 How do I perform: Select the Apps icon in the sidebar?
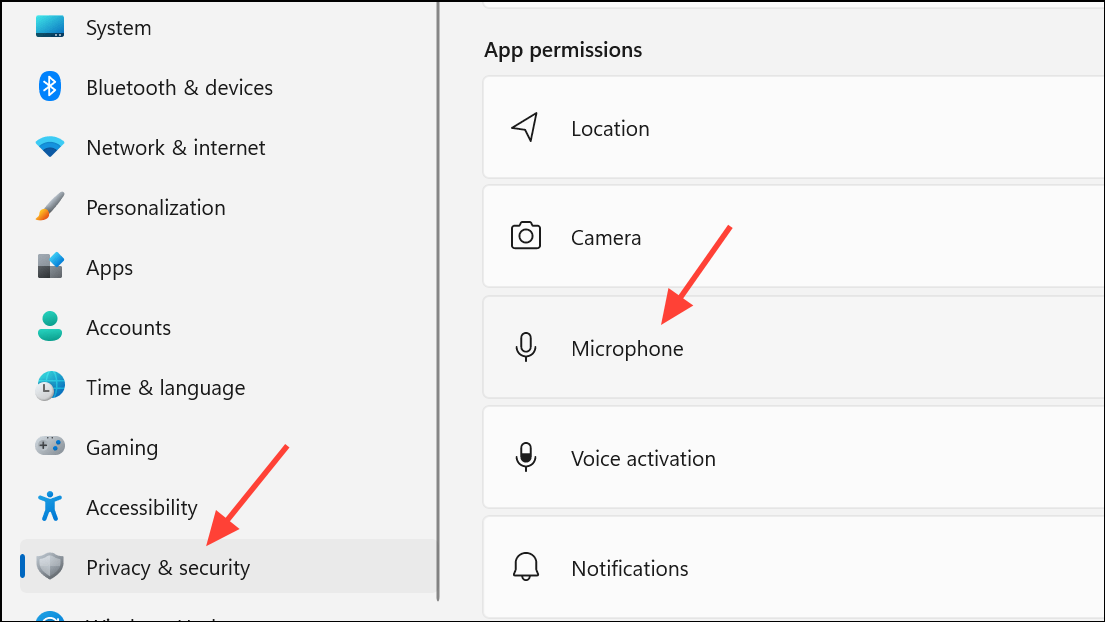tap(50, 267)
